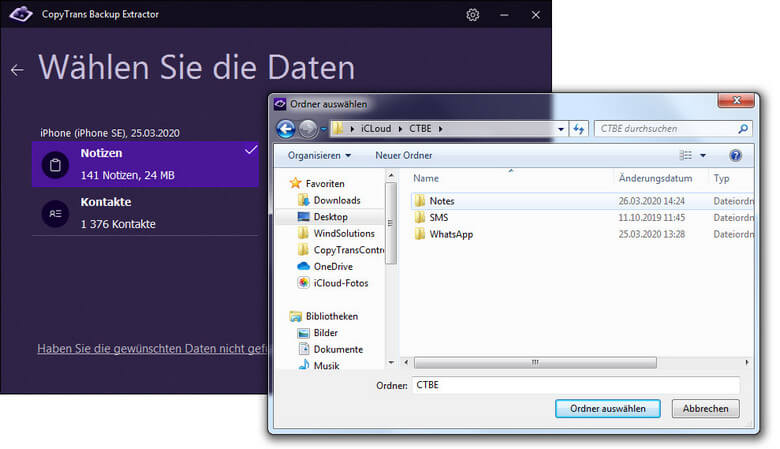The image size is (780, 449).
Task: Open iCloud-Fotos in the navigation pane
Action: tap(341, 283)
